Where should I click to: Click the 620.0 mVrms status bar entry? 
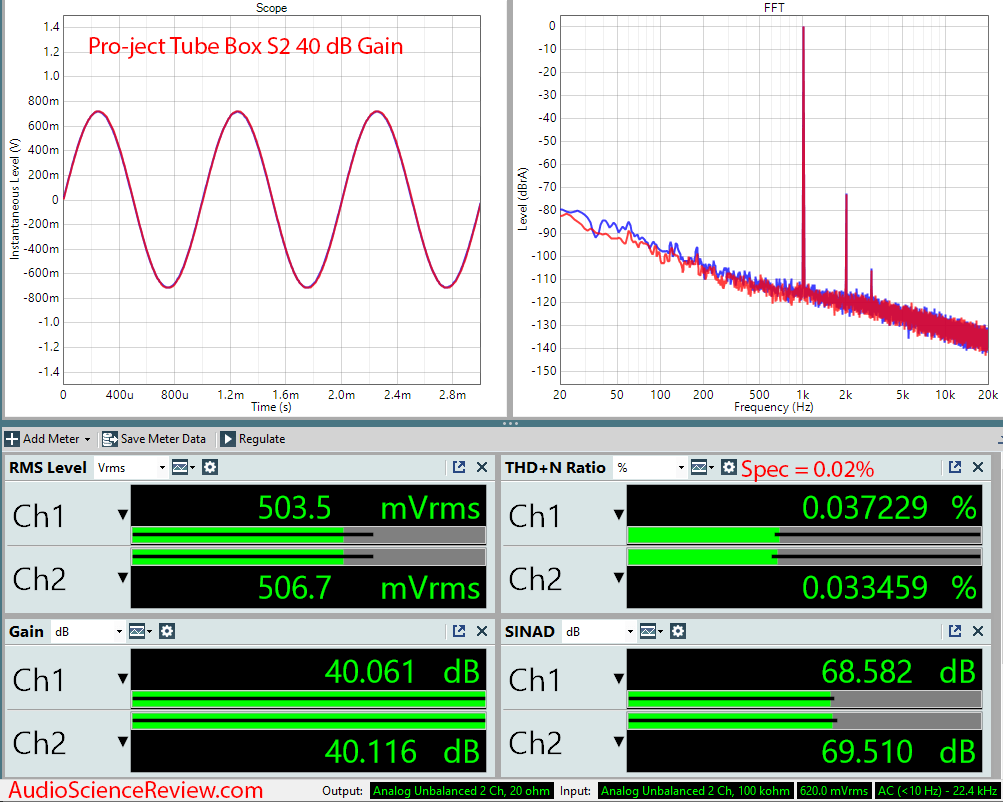point(833,791)
